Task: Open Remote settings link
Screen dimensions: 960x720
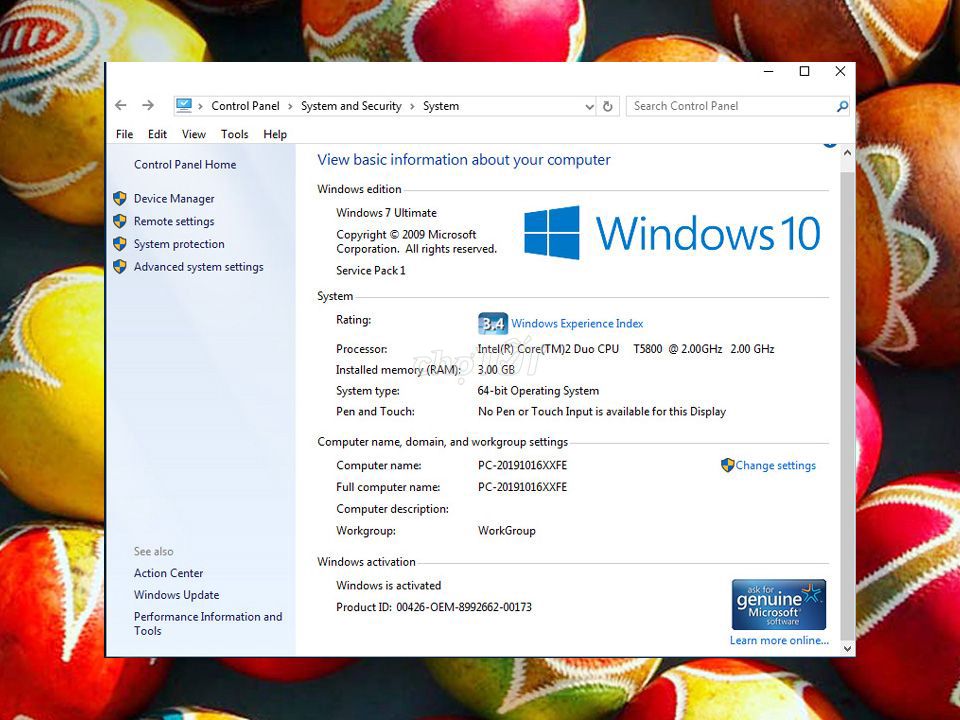Action: 174,221
